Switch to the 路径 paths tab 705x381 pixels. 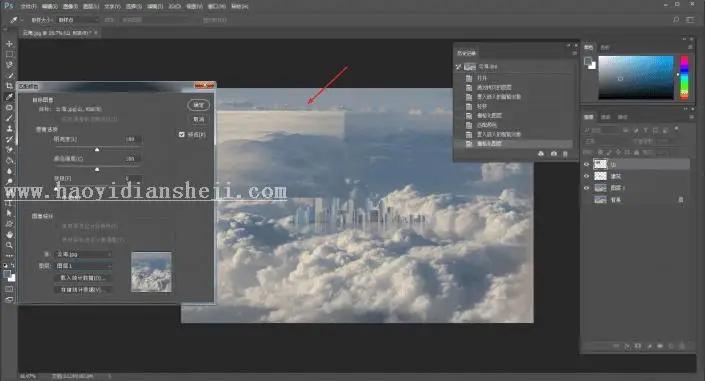[x=622, y=117]
